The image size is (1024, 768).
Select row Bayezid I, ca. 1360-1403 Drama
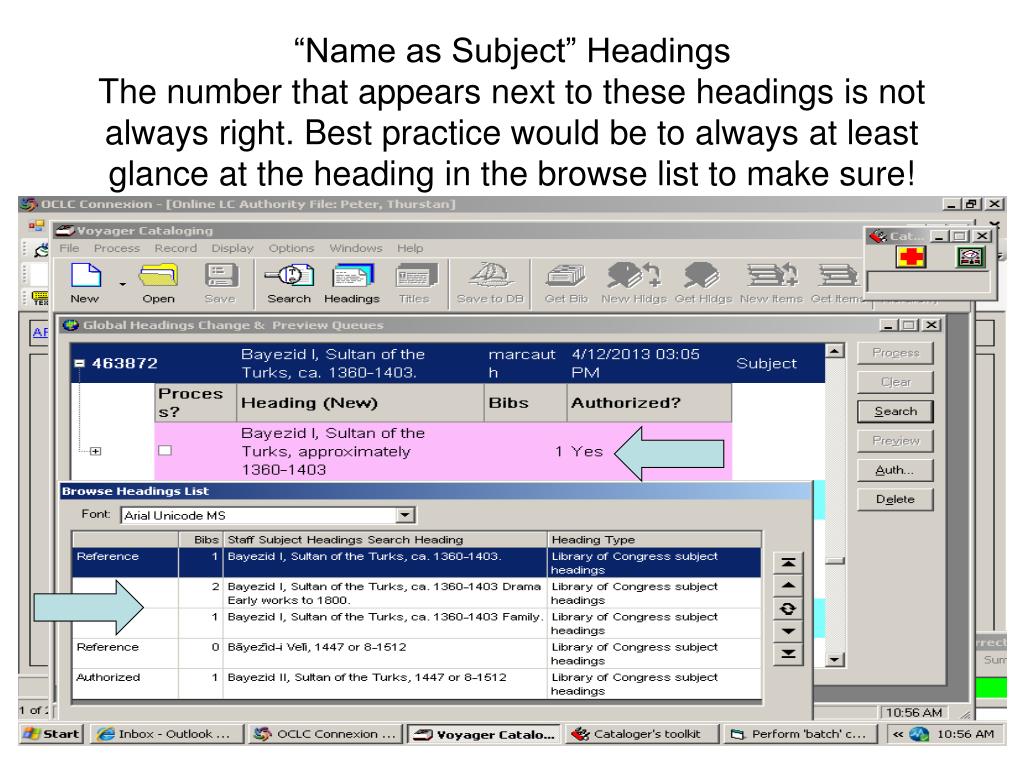point(417,593)
